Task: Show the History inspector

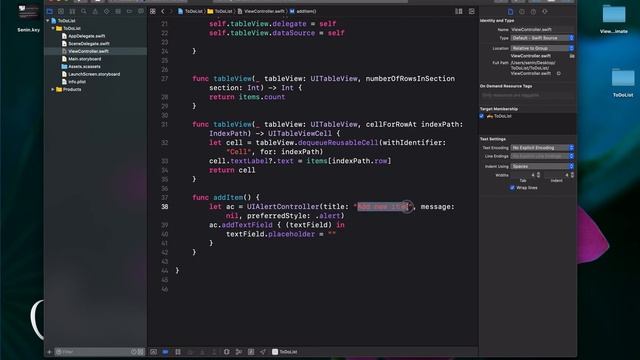Action: point(522,12)
